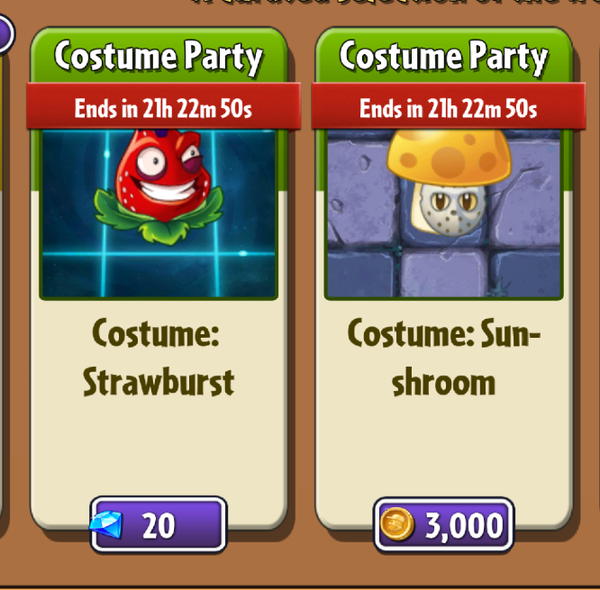Click the Sun-shroom's cheese hat
The width and height of the screenshot is (600, 590).
pyautogui.click(x=449, y=157)
